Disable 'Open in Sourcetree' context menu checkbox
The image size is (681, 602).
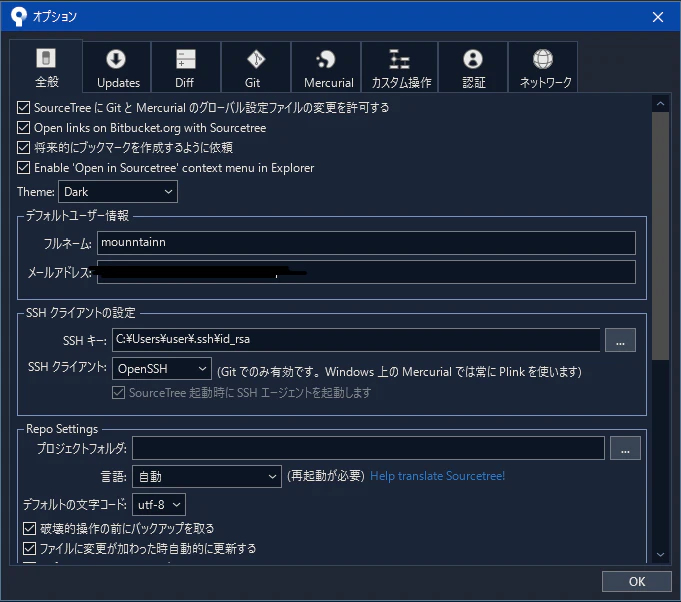[23, 168]
